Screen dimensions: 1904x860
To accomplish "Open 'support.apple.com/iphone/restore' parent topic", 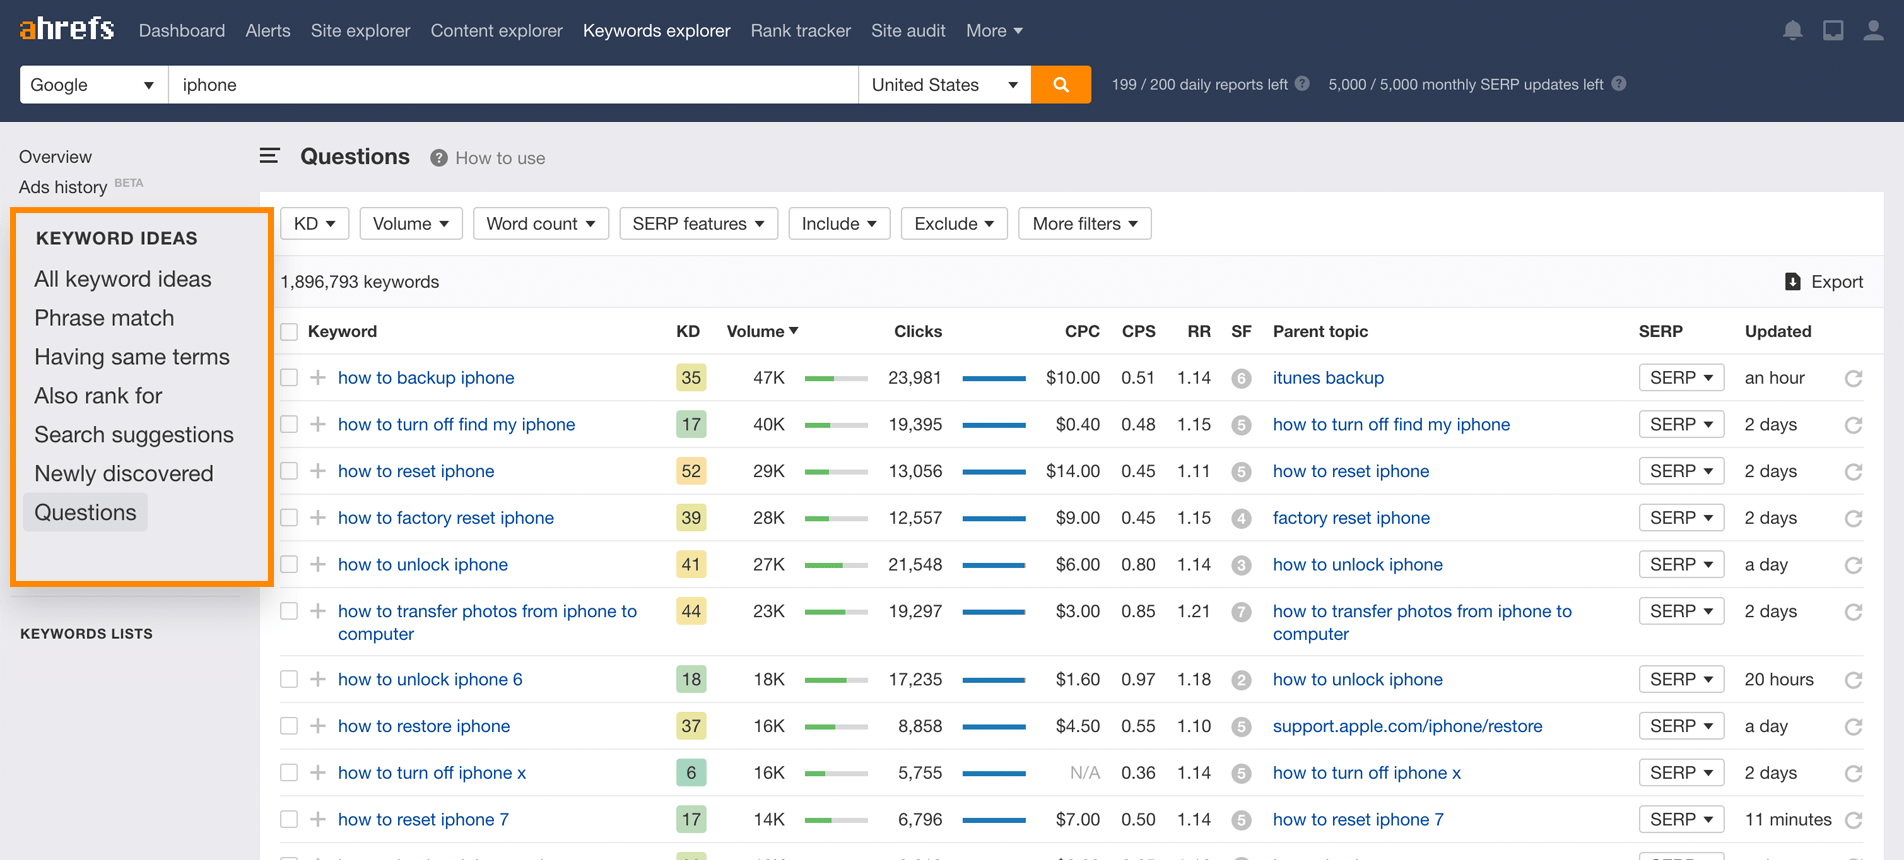I will [x=1407, y=726].
